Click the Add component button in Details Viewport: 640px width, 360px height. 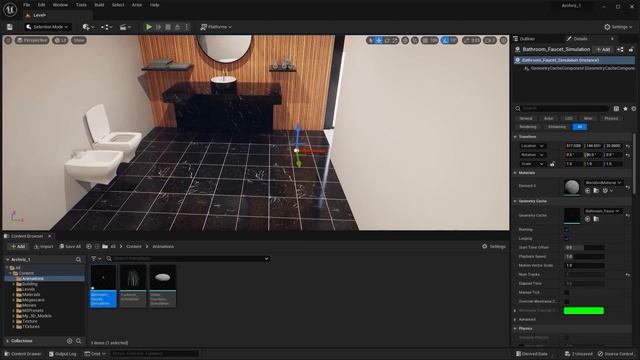[603, 49]
